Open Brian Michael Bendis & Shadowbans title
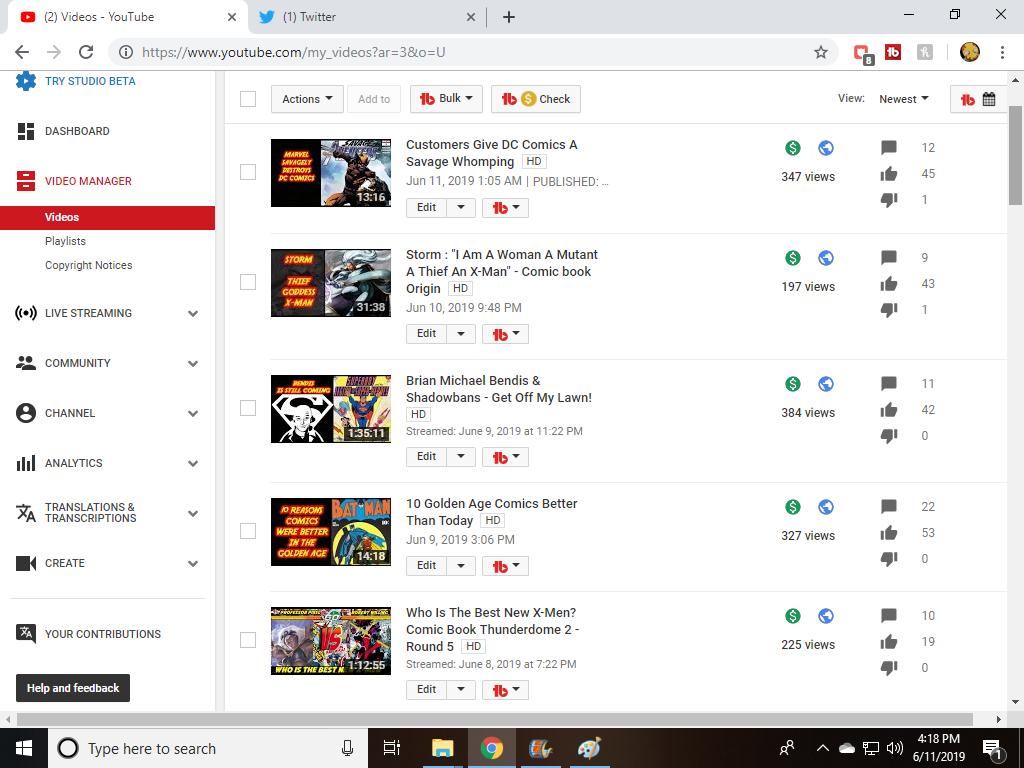Image resolution: width=1024 pixels, height=768 pixels. (x=498, y=389)
